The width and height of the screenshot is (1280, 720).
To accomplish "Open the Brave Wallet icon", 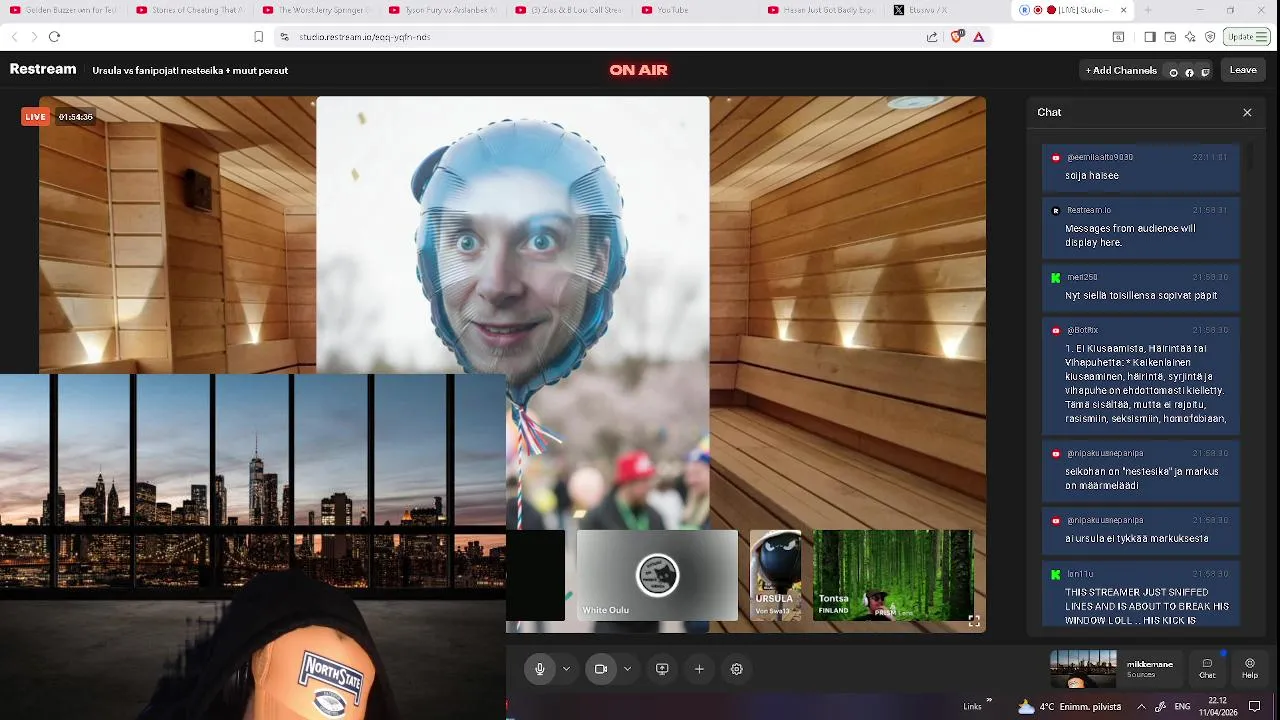I will [1170, 37].
